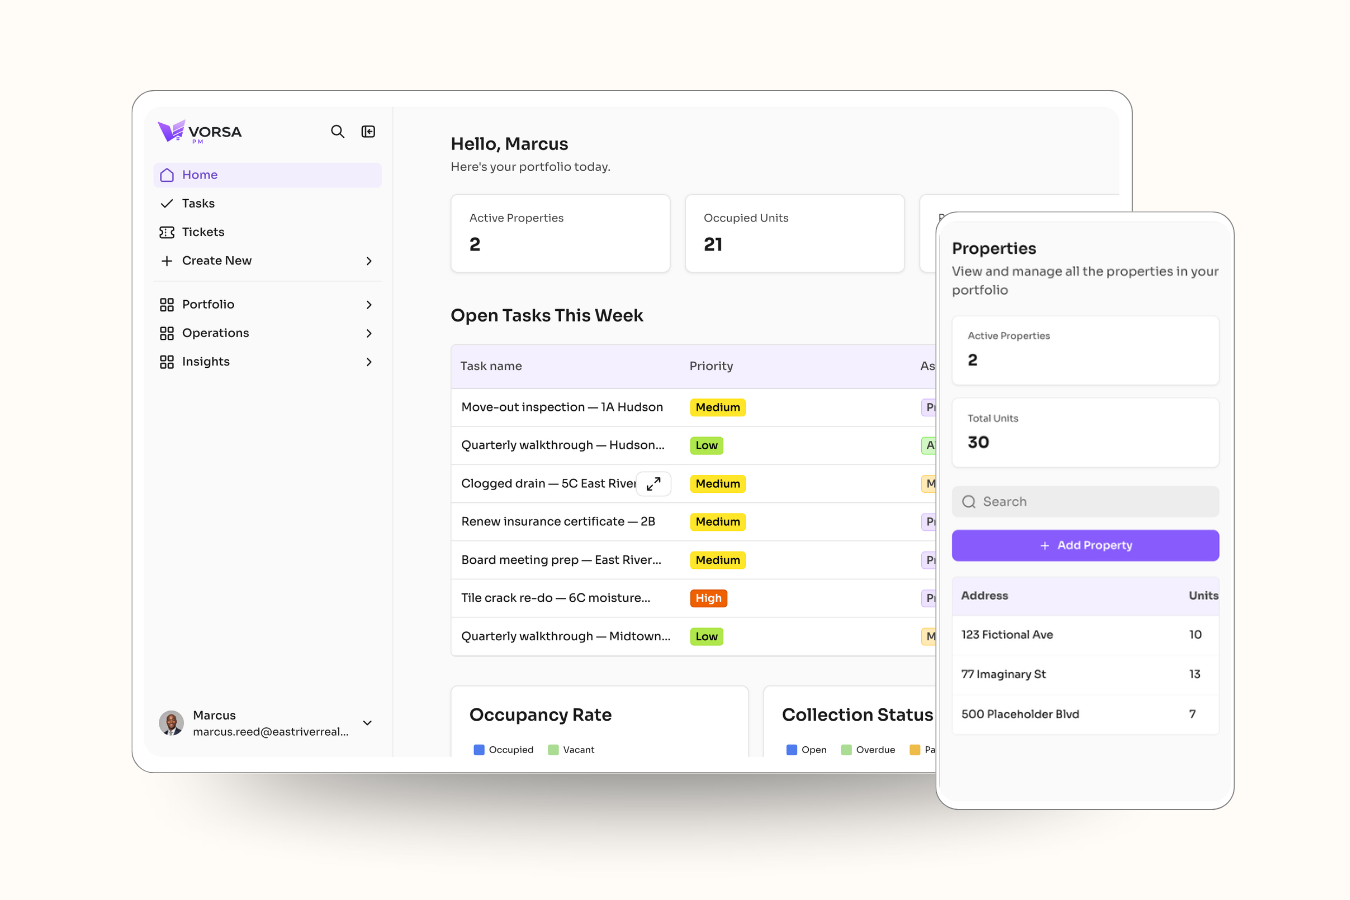Select Create New menu item
The image size is (1350, 900).
(x=268, y=261)
